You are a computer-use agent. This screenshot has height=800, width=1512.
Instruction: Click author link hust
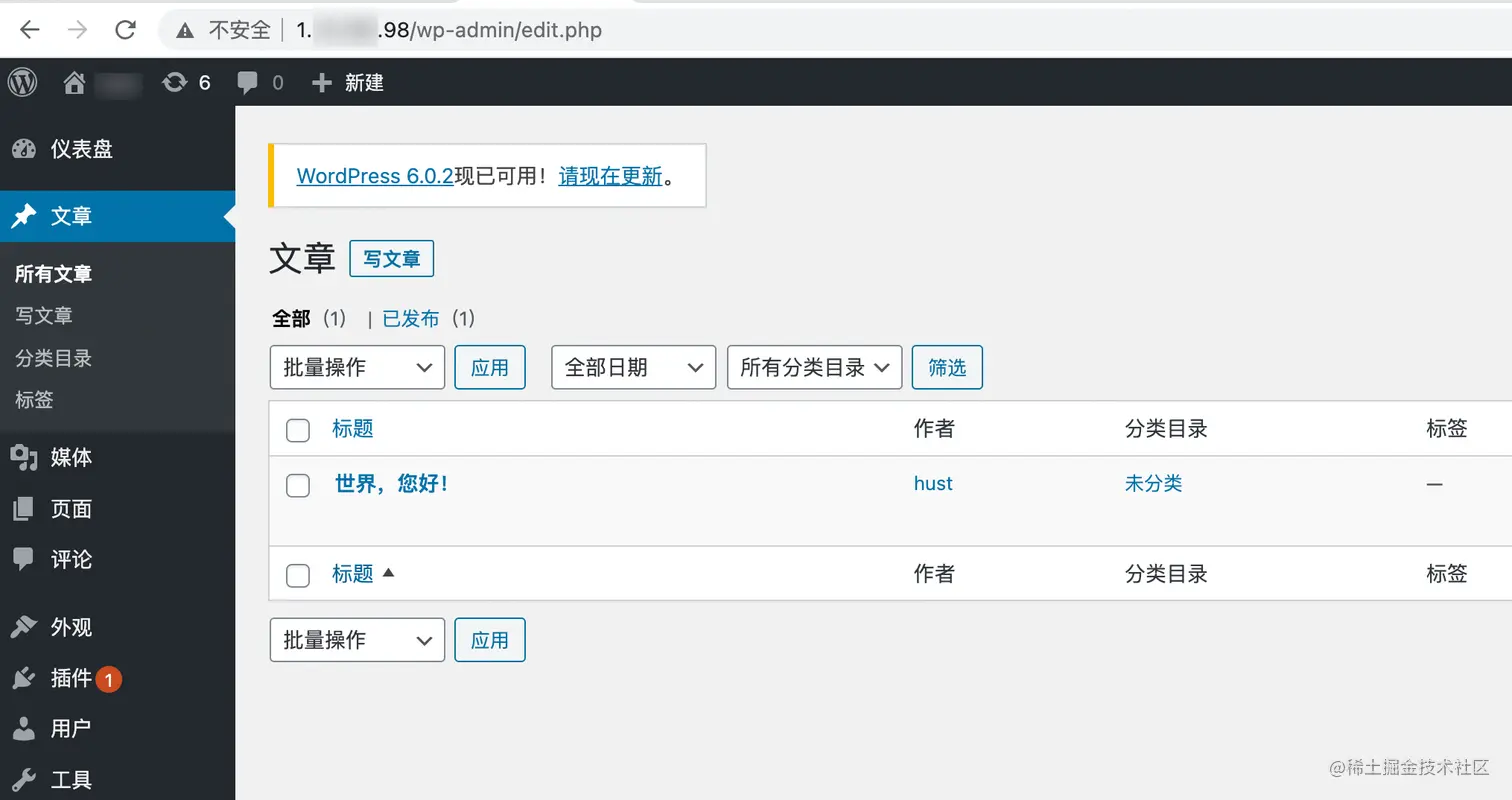[x=933, y=483]
